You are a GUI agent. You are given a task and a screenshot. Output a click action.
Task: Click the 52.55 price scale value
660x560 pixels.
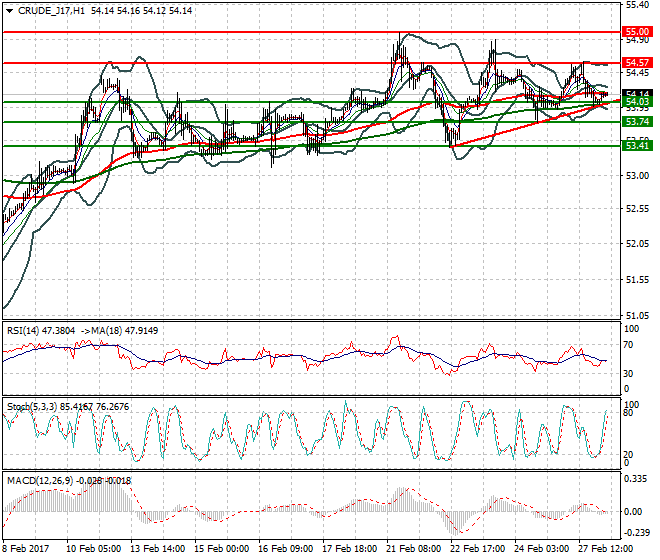[637, 209]
